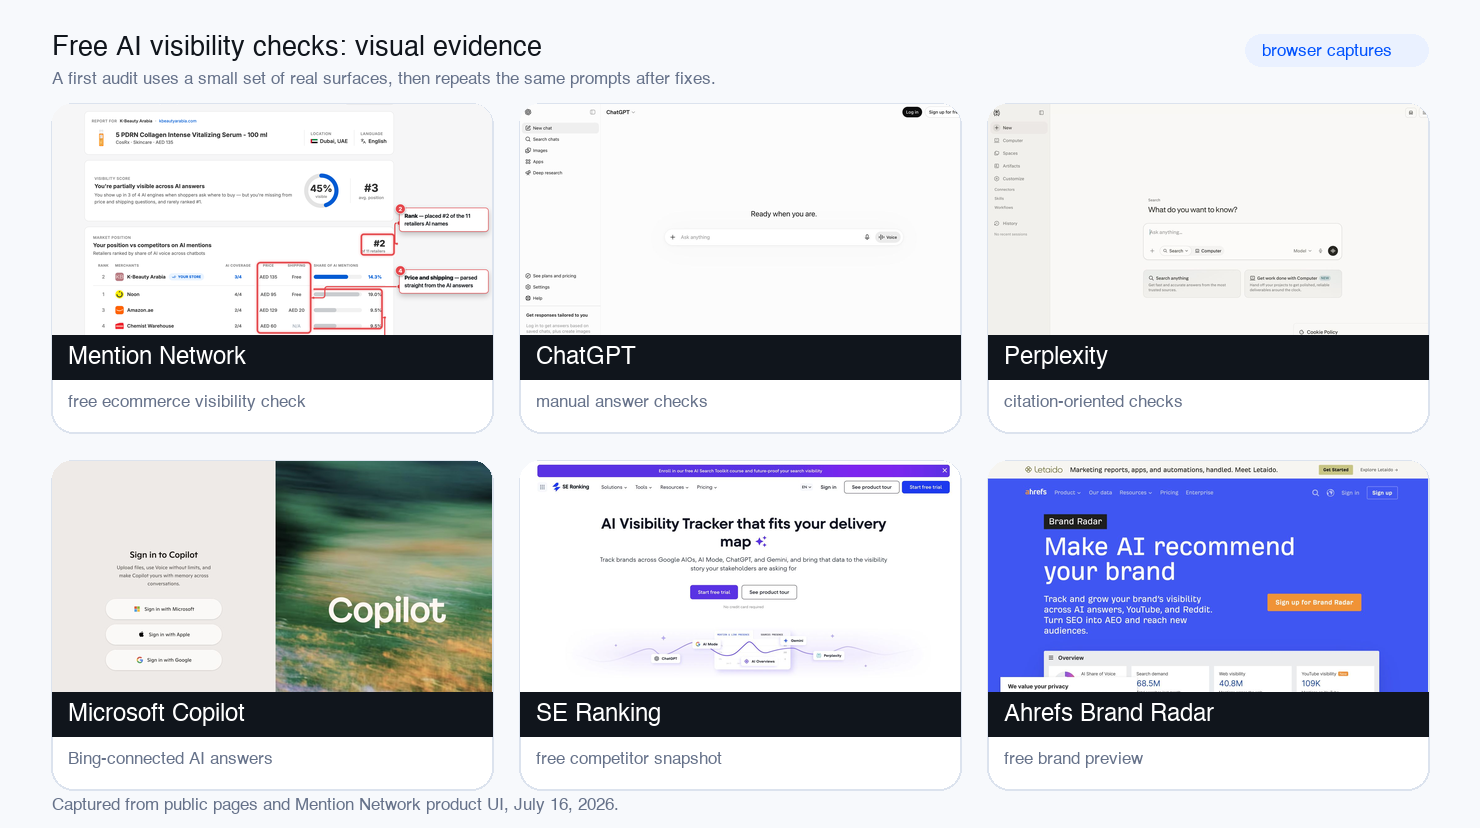
Task: Click Letaido Get Started button
Action: tap(1336, 469)
